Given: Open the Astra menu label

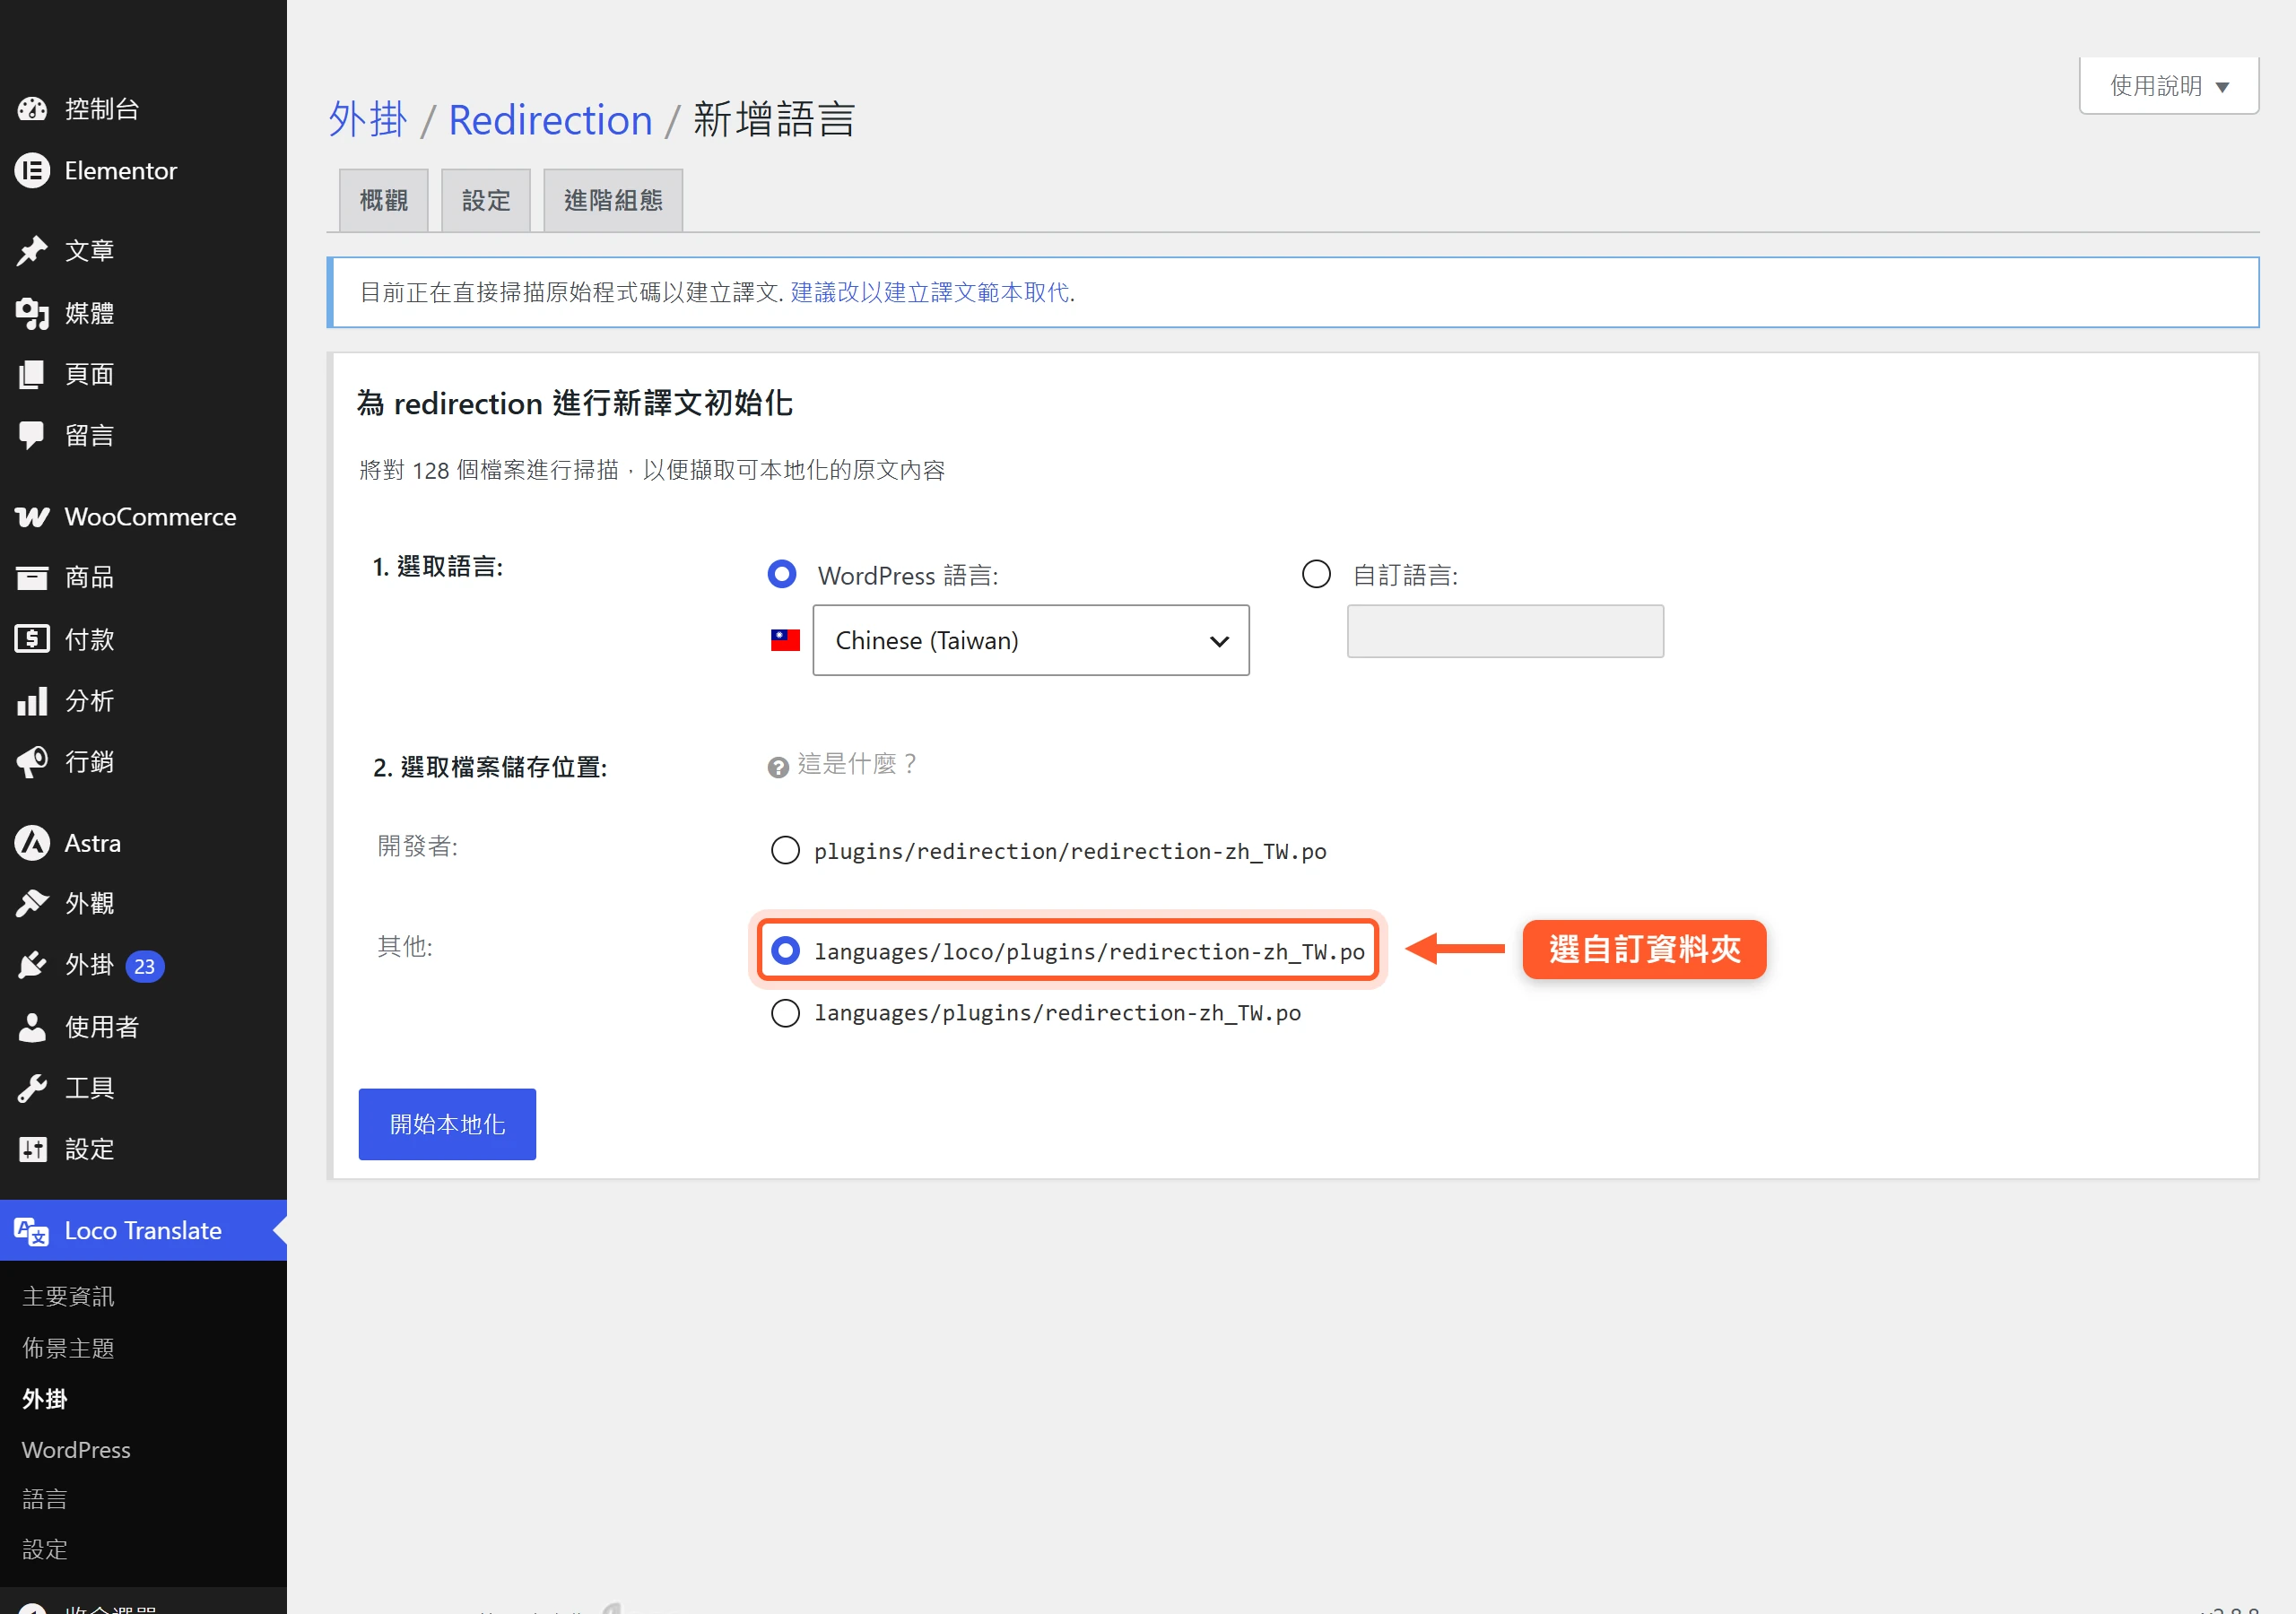Looking at the screenshot, I should 92,843.
